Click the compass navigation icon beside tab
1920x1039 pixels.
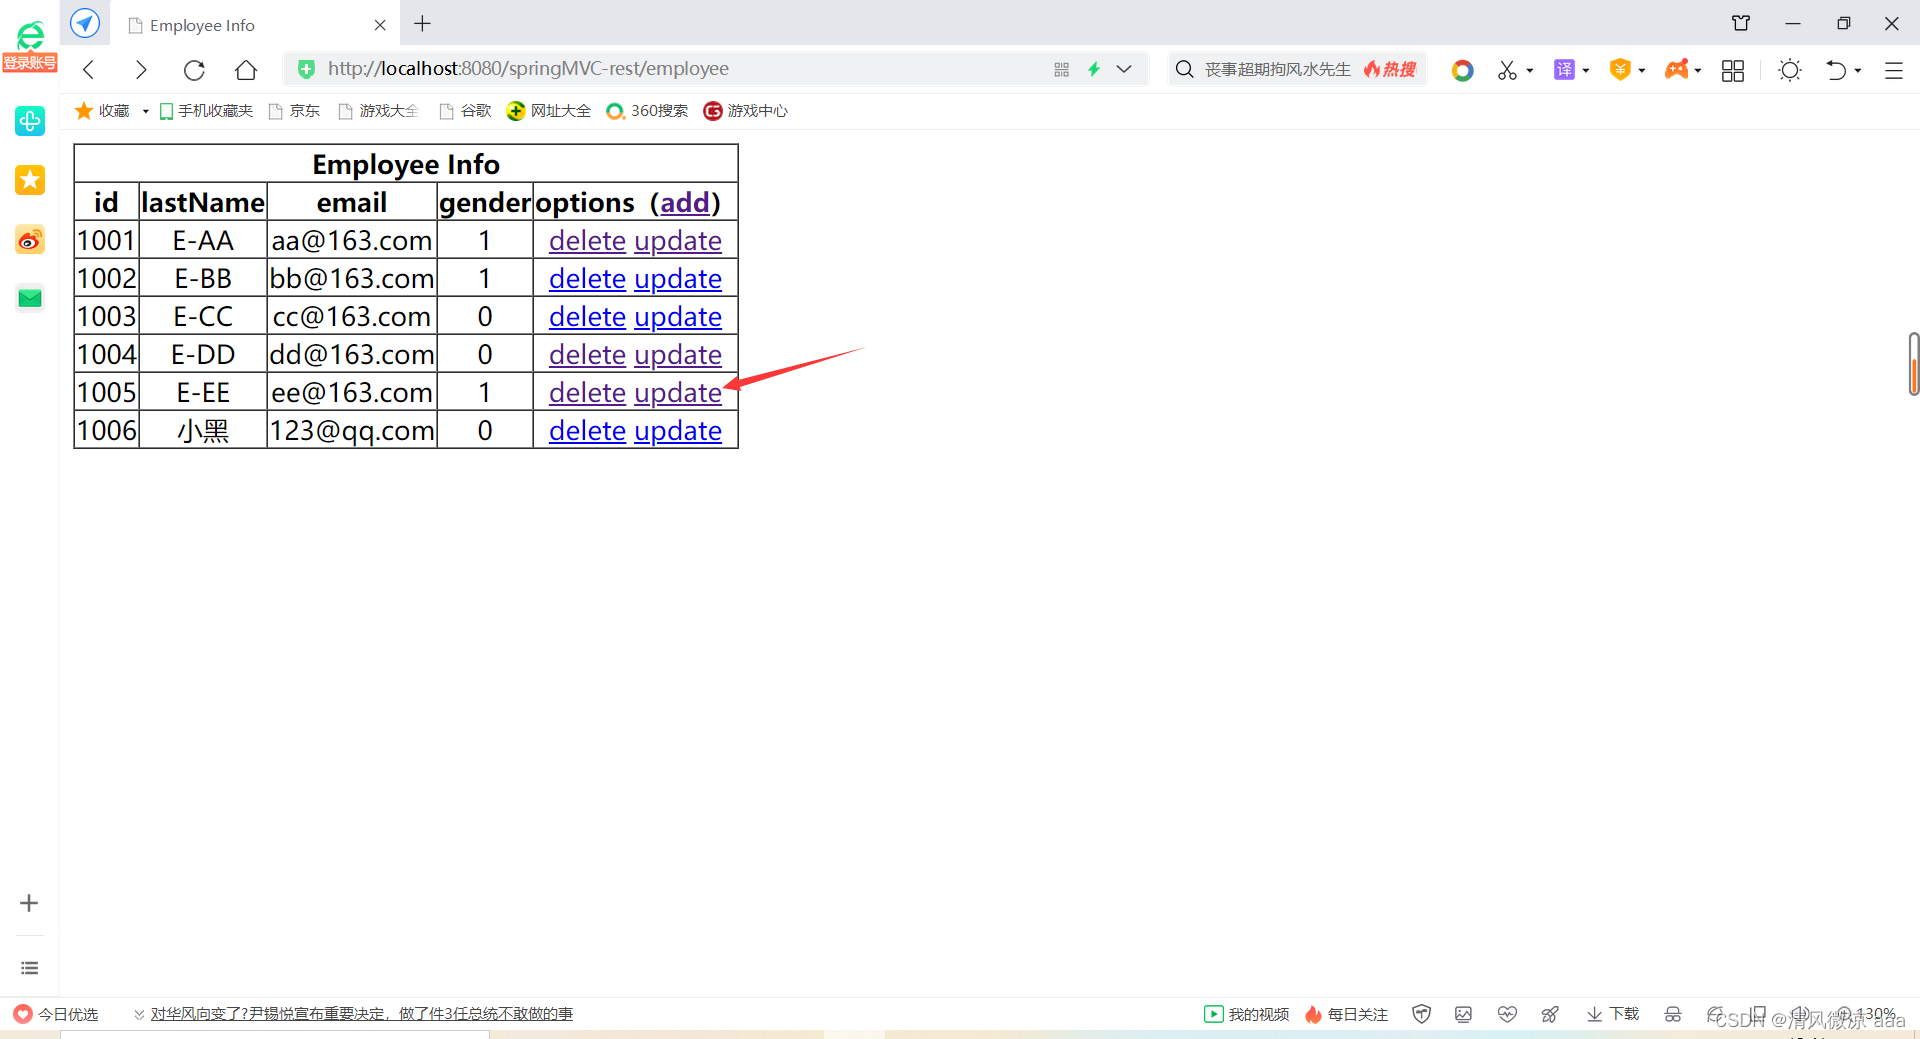tap(85, 23)
